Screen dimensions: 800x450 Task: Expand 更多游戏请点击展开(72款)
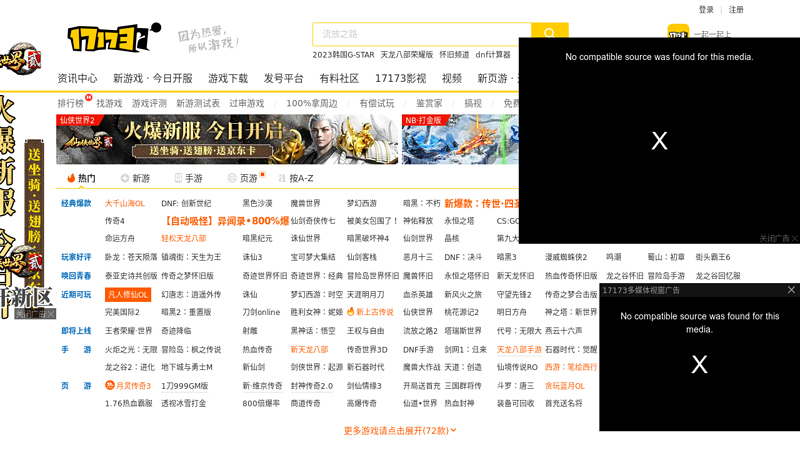point(400,431)
